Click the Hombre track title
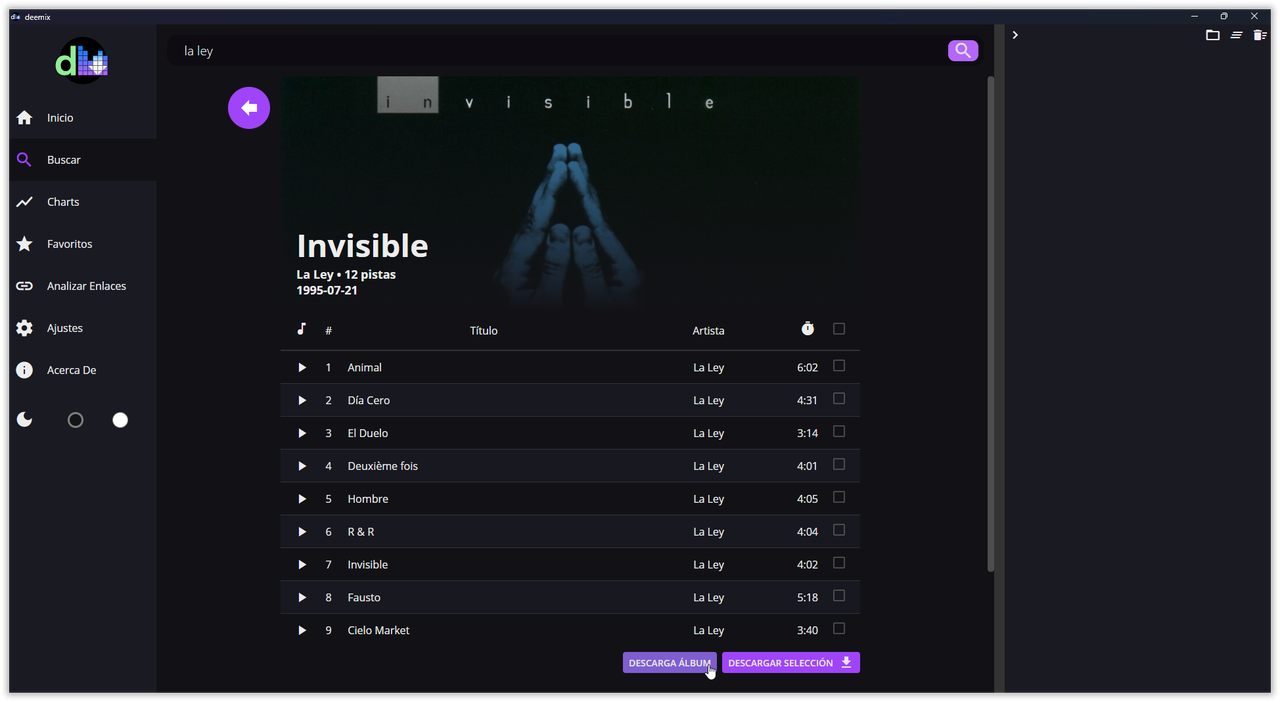The height and width of the screenshot is (702, 1280). pyautogui.click(x=368, y=499)
